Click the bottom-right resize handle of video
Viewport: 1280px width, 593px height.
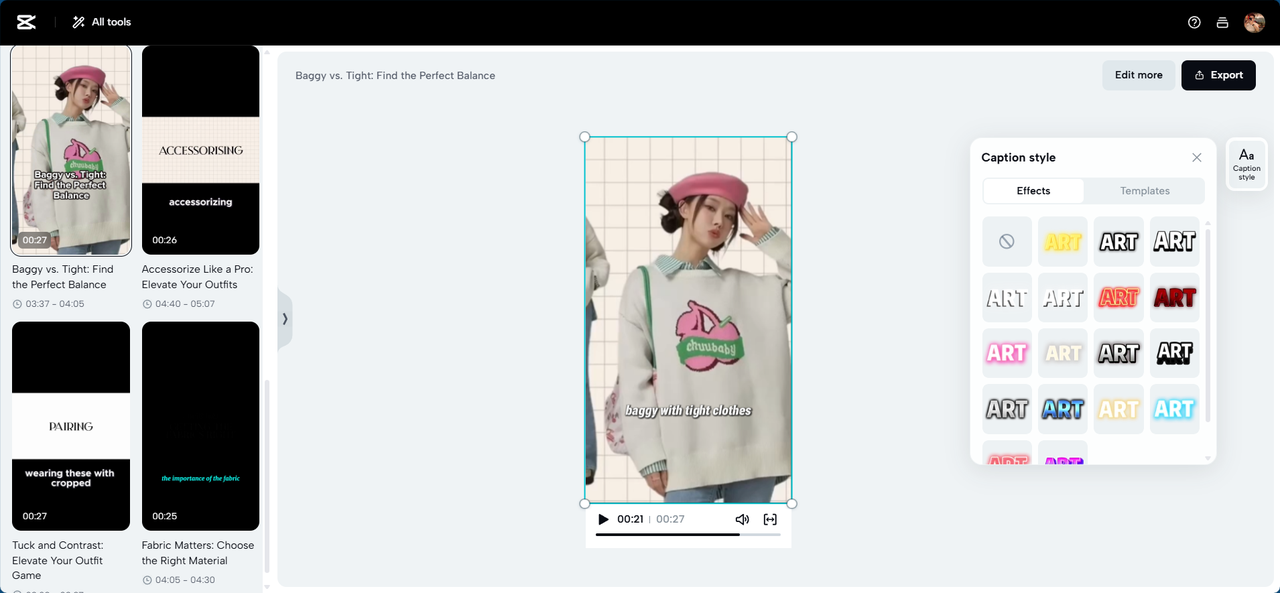(x=792, y=504)
